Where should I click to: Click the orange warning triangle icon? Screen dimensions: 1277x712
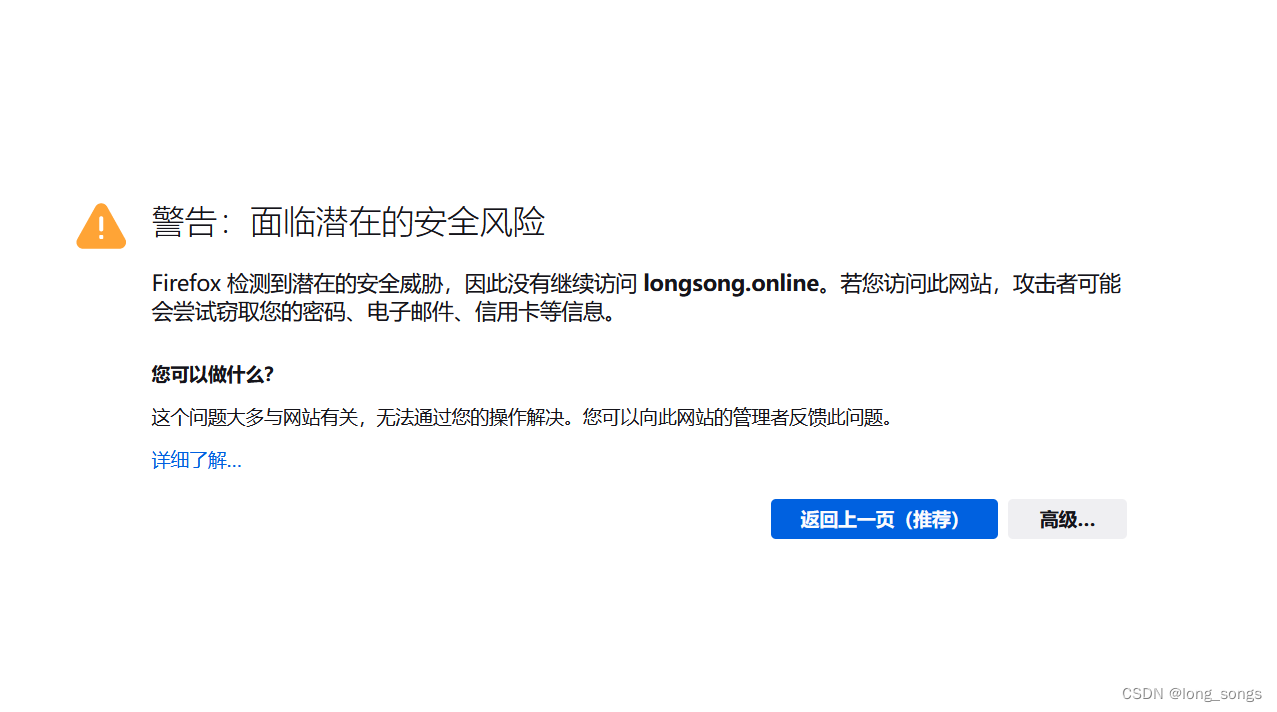[101, 226]
